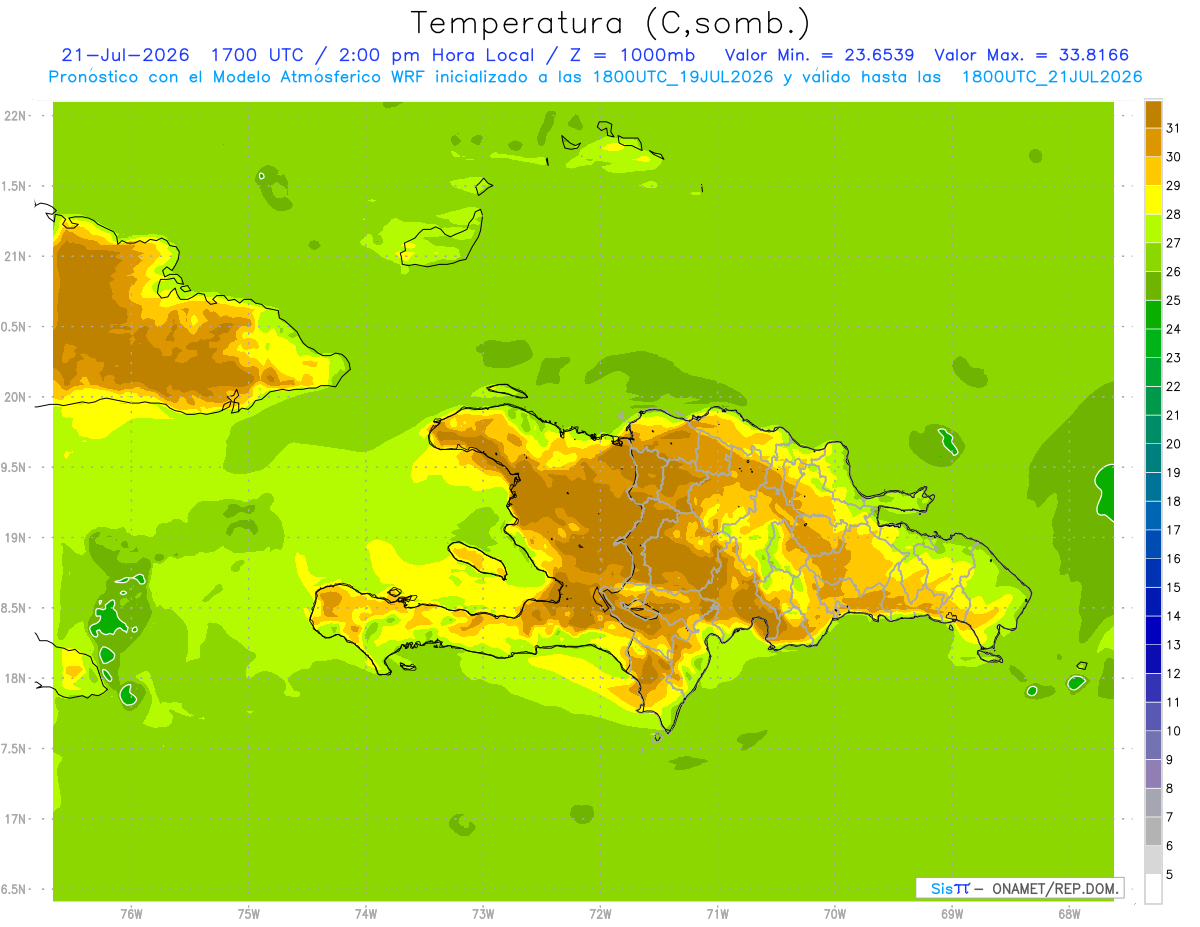Select the '21-Jul-2026' forecast date text
The width and height of the screenshot is (1200, 927).
(126, 55)
